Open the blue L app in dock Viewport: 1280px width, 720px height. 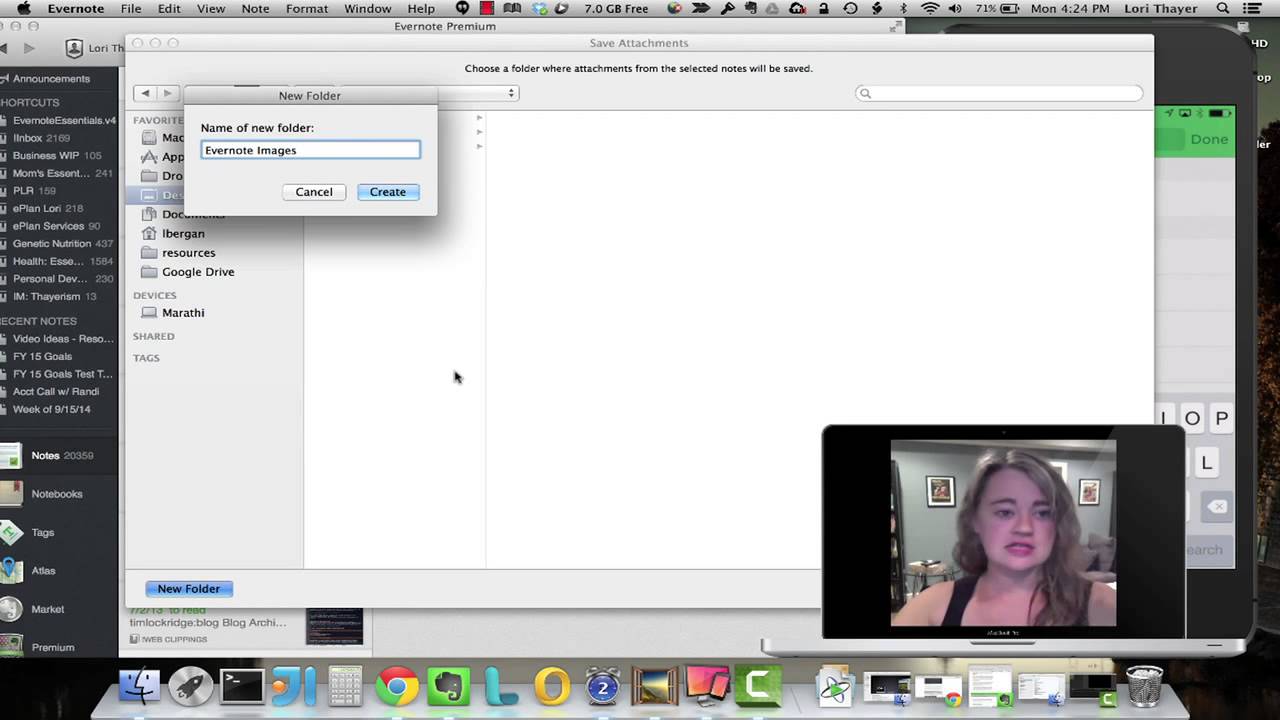[x=500, y=687]
